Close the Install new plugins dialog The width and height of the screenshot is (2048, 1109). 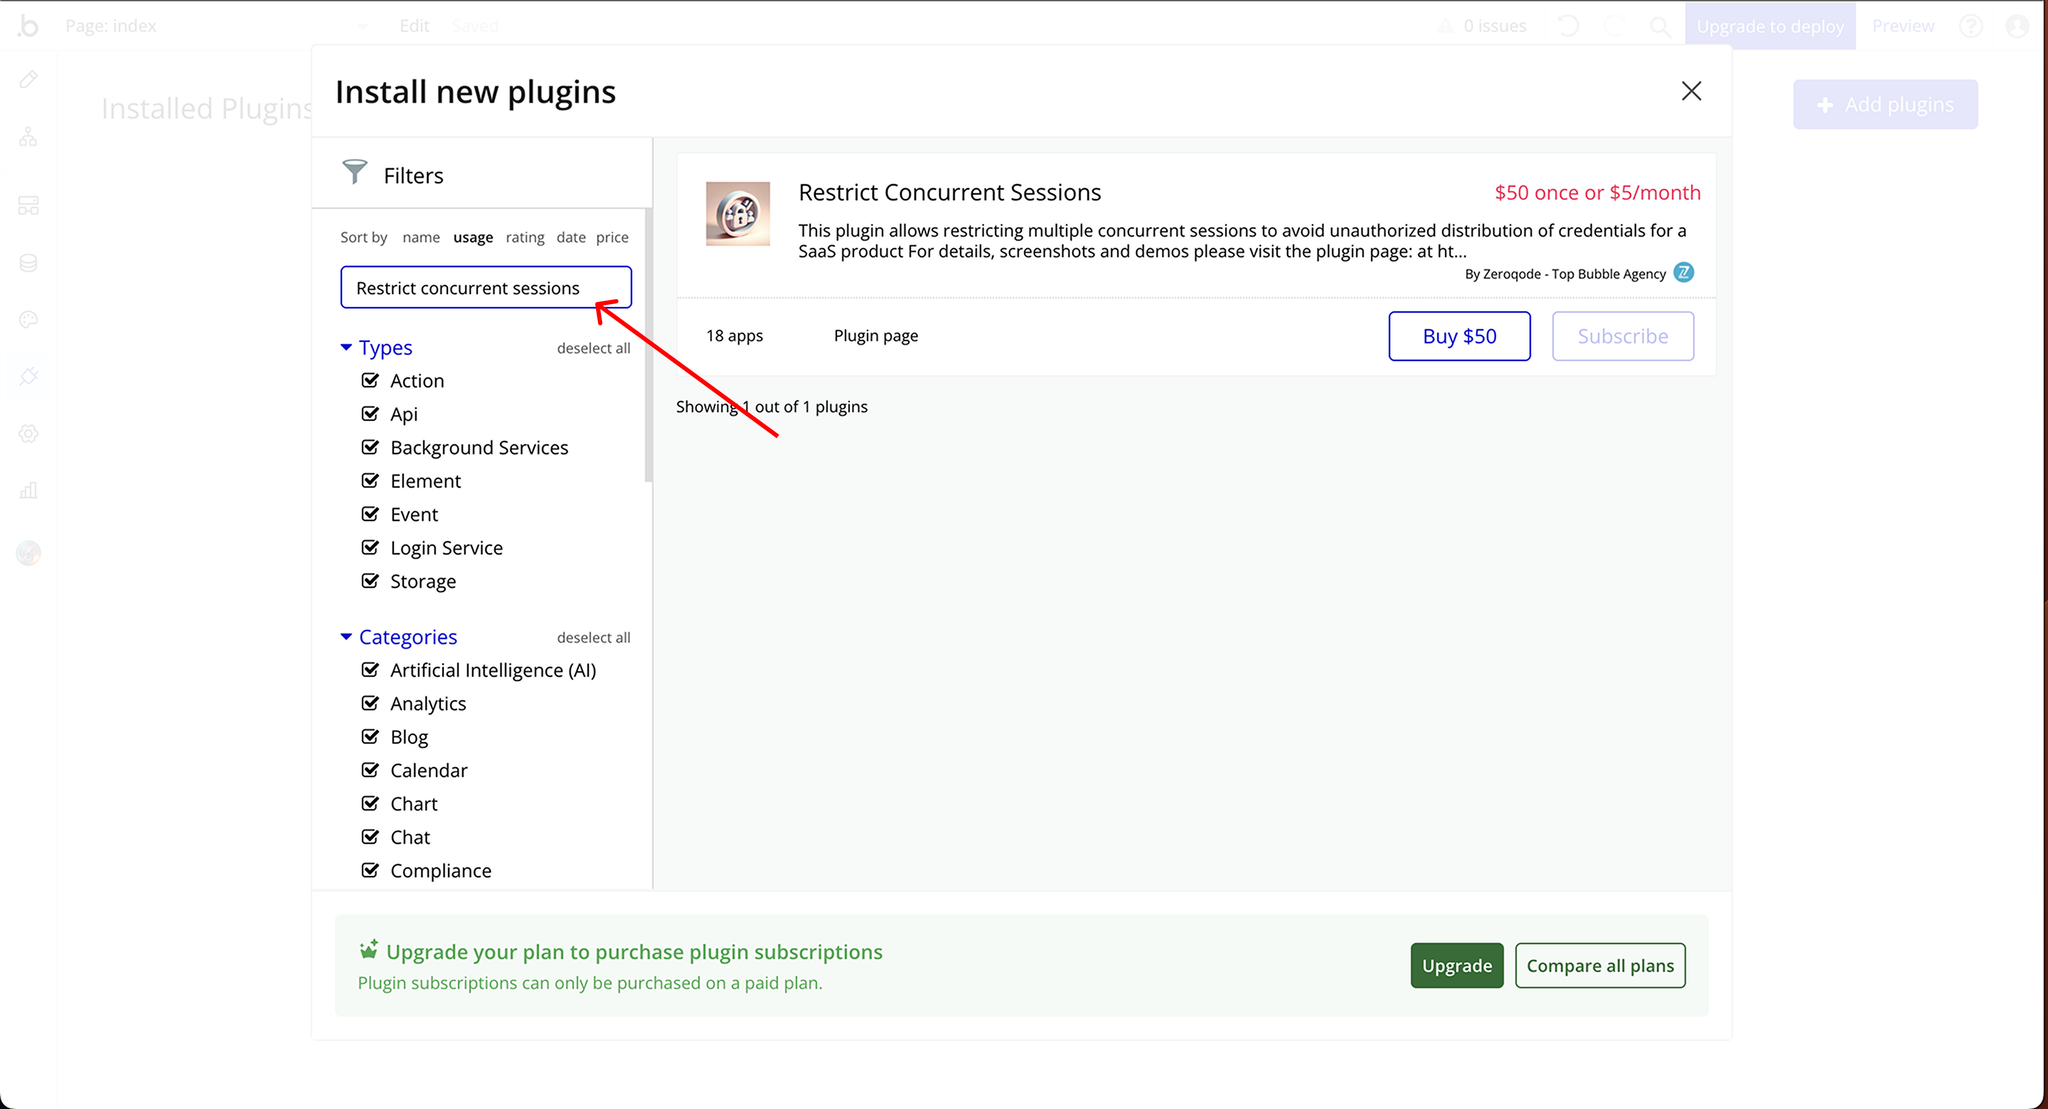pyautogui.click(x=1691, y=91)
